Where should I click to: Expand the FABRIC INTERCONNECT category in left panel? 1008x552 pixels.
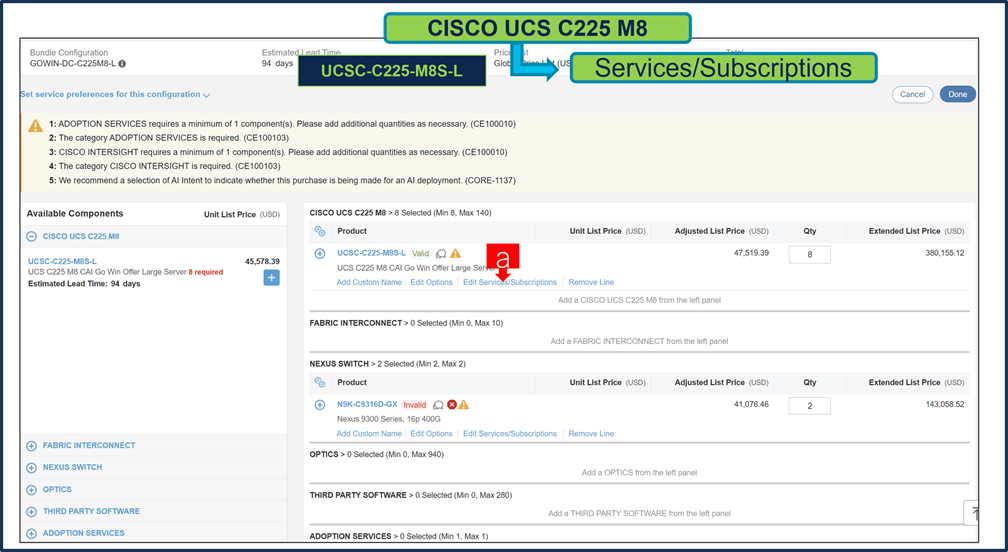click(32, 445)
